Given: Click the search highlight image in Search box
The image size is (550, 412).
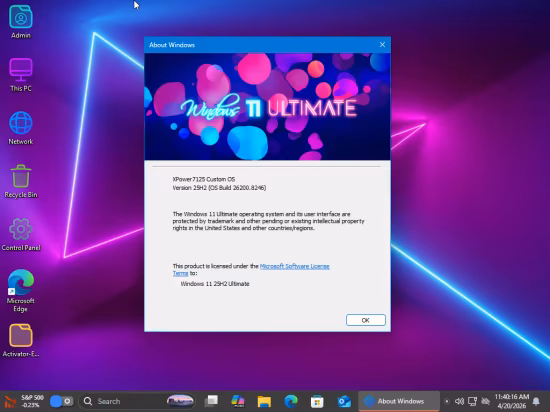Looking at the screenshot, I should click(x=180, y=401).
